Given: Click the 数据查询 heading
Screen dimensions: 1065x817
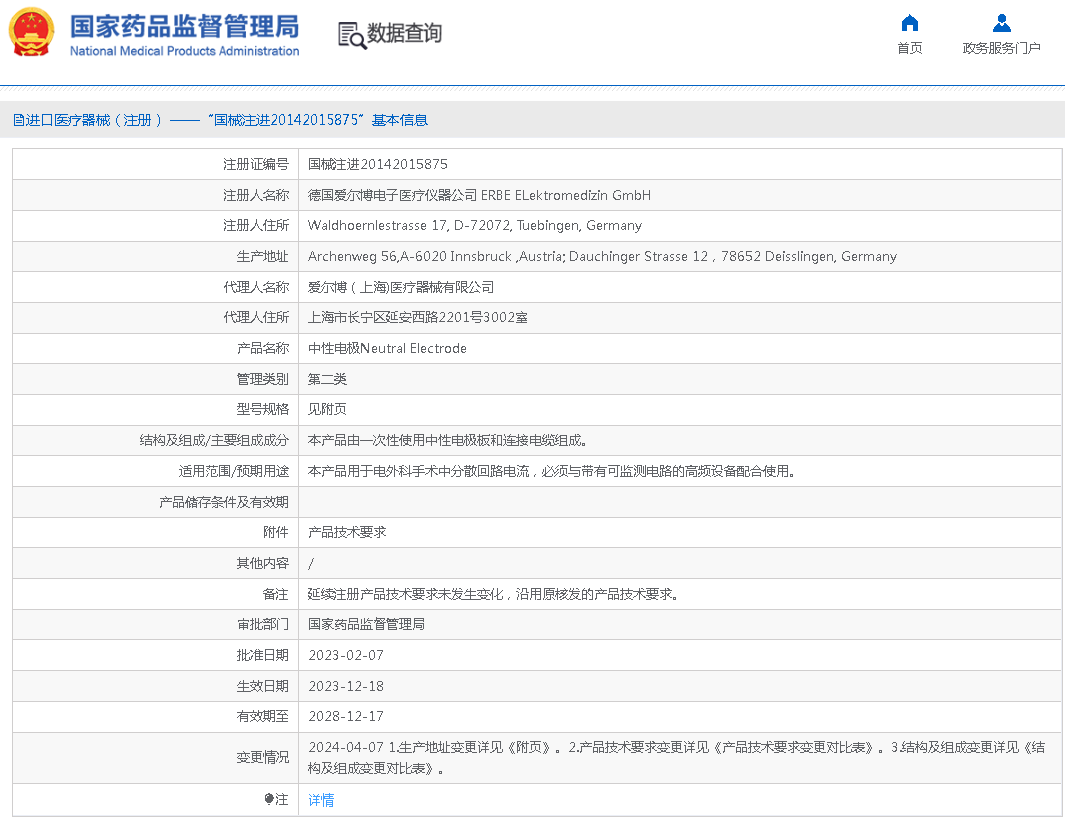Looking at the screenshot, I should [404, 33].
